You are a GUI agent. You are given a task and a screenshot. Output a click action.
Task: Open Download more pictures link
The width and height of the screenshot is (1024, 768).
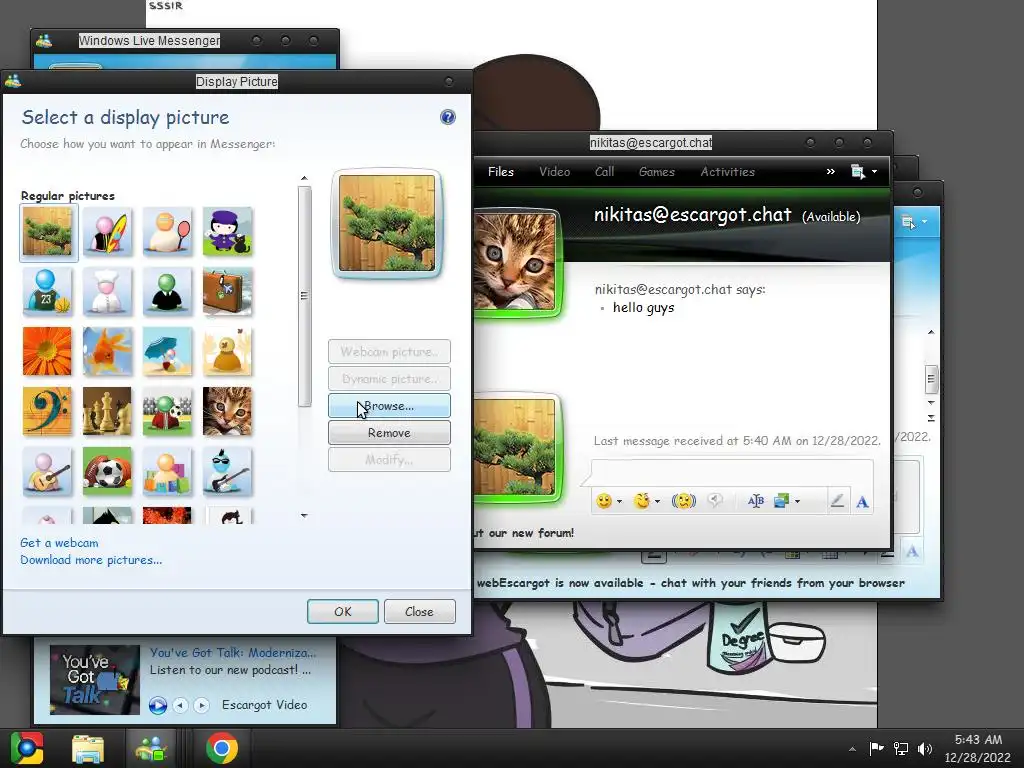(91, 560)
